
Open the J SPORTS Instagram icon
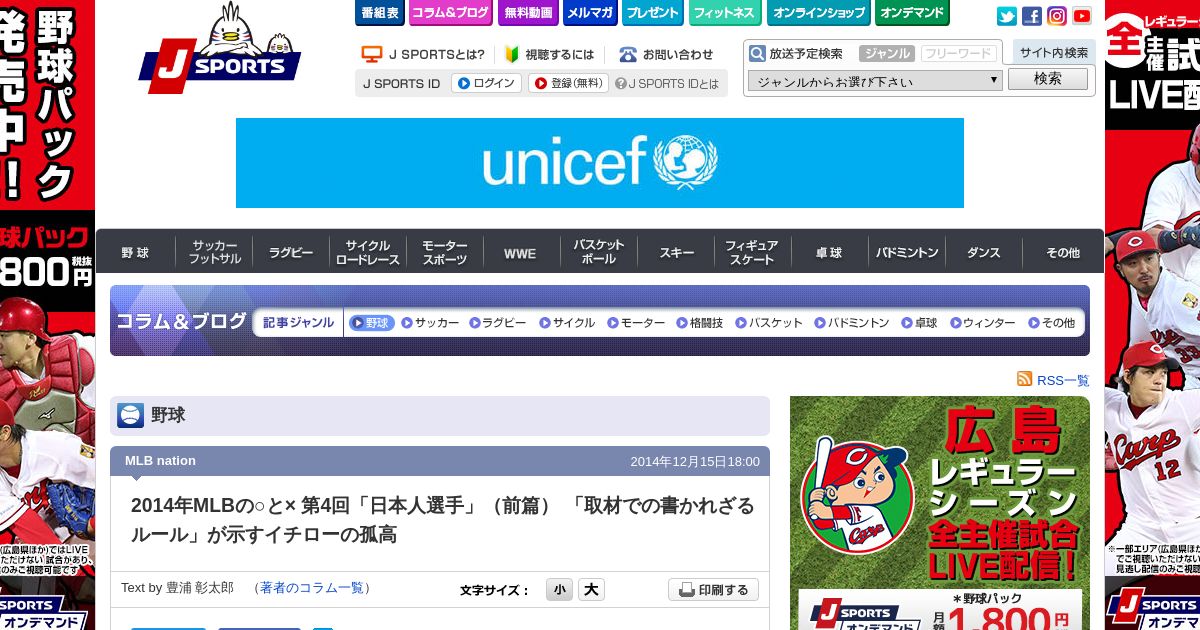1057,16
